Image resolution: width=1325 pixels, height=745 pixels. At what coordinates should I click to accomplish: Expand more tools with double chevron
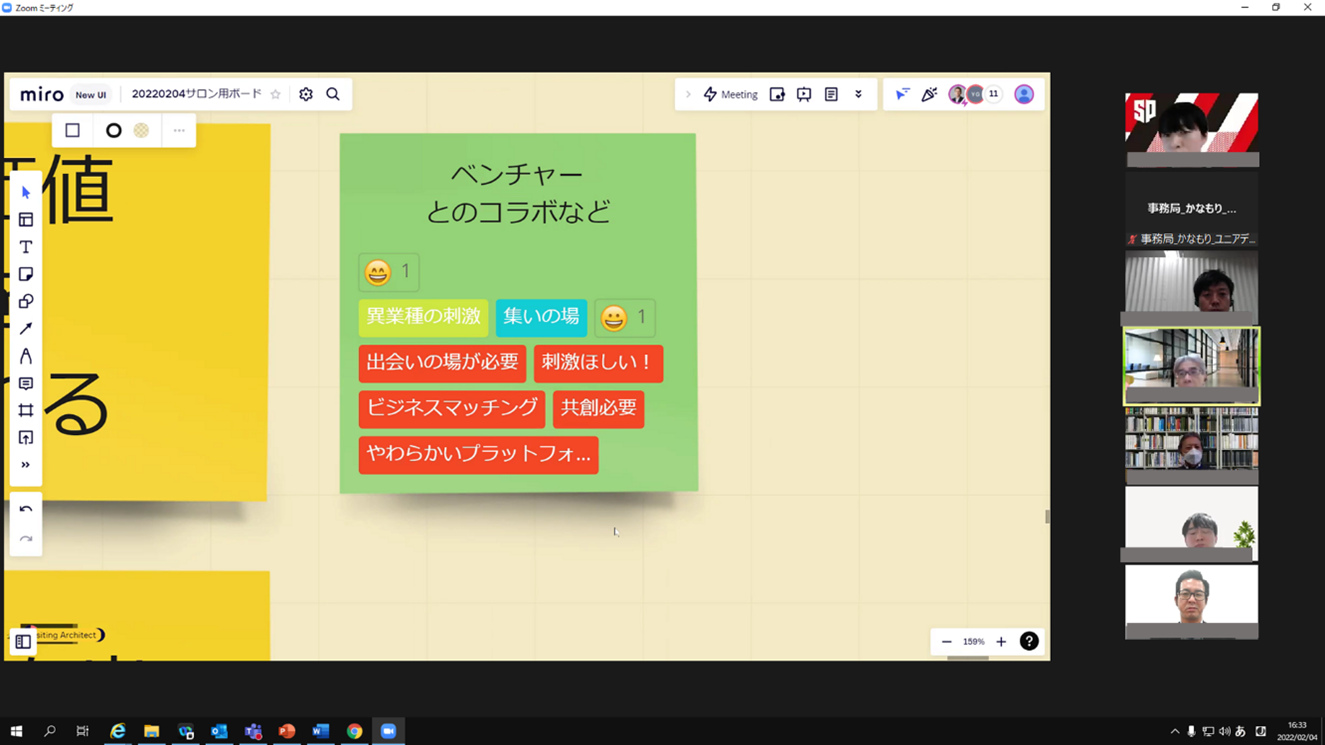(x=26, y=465)
